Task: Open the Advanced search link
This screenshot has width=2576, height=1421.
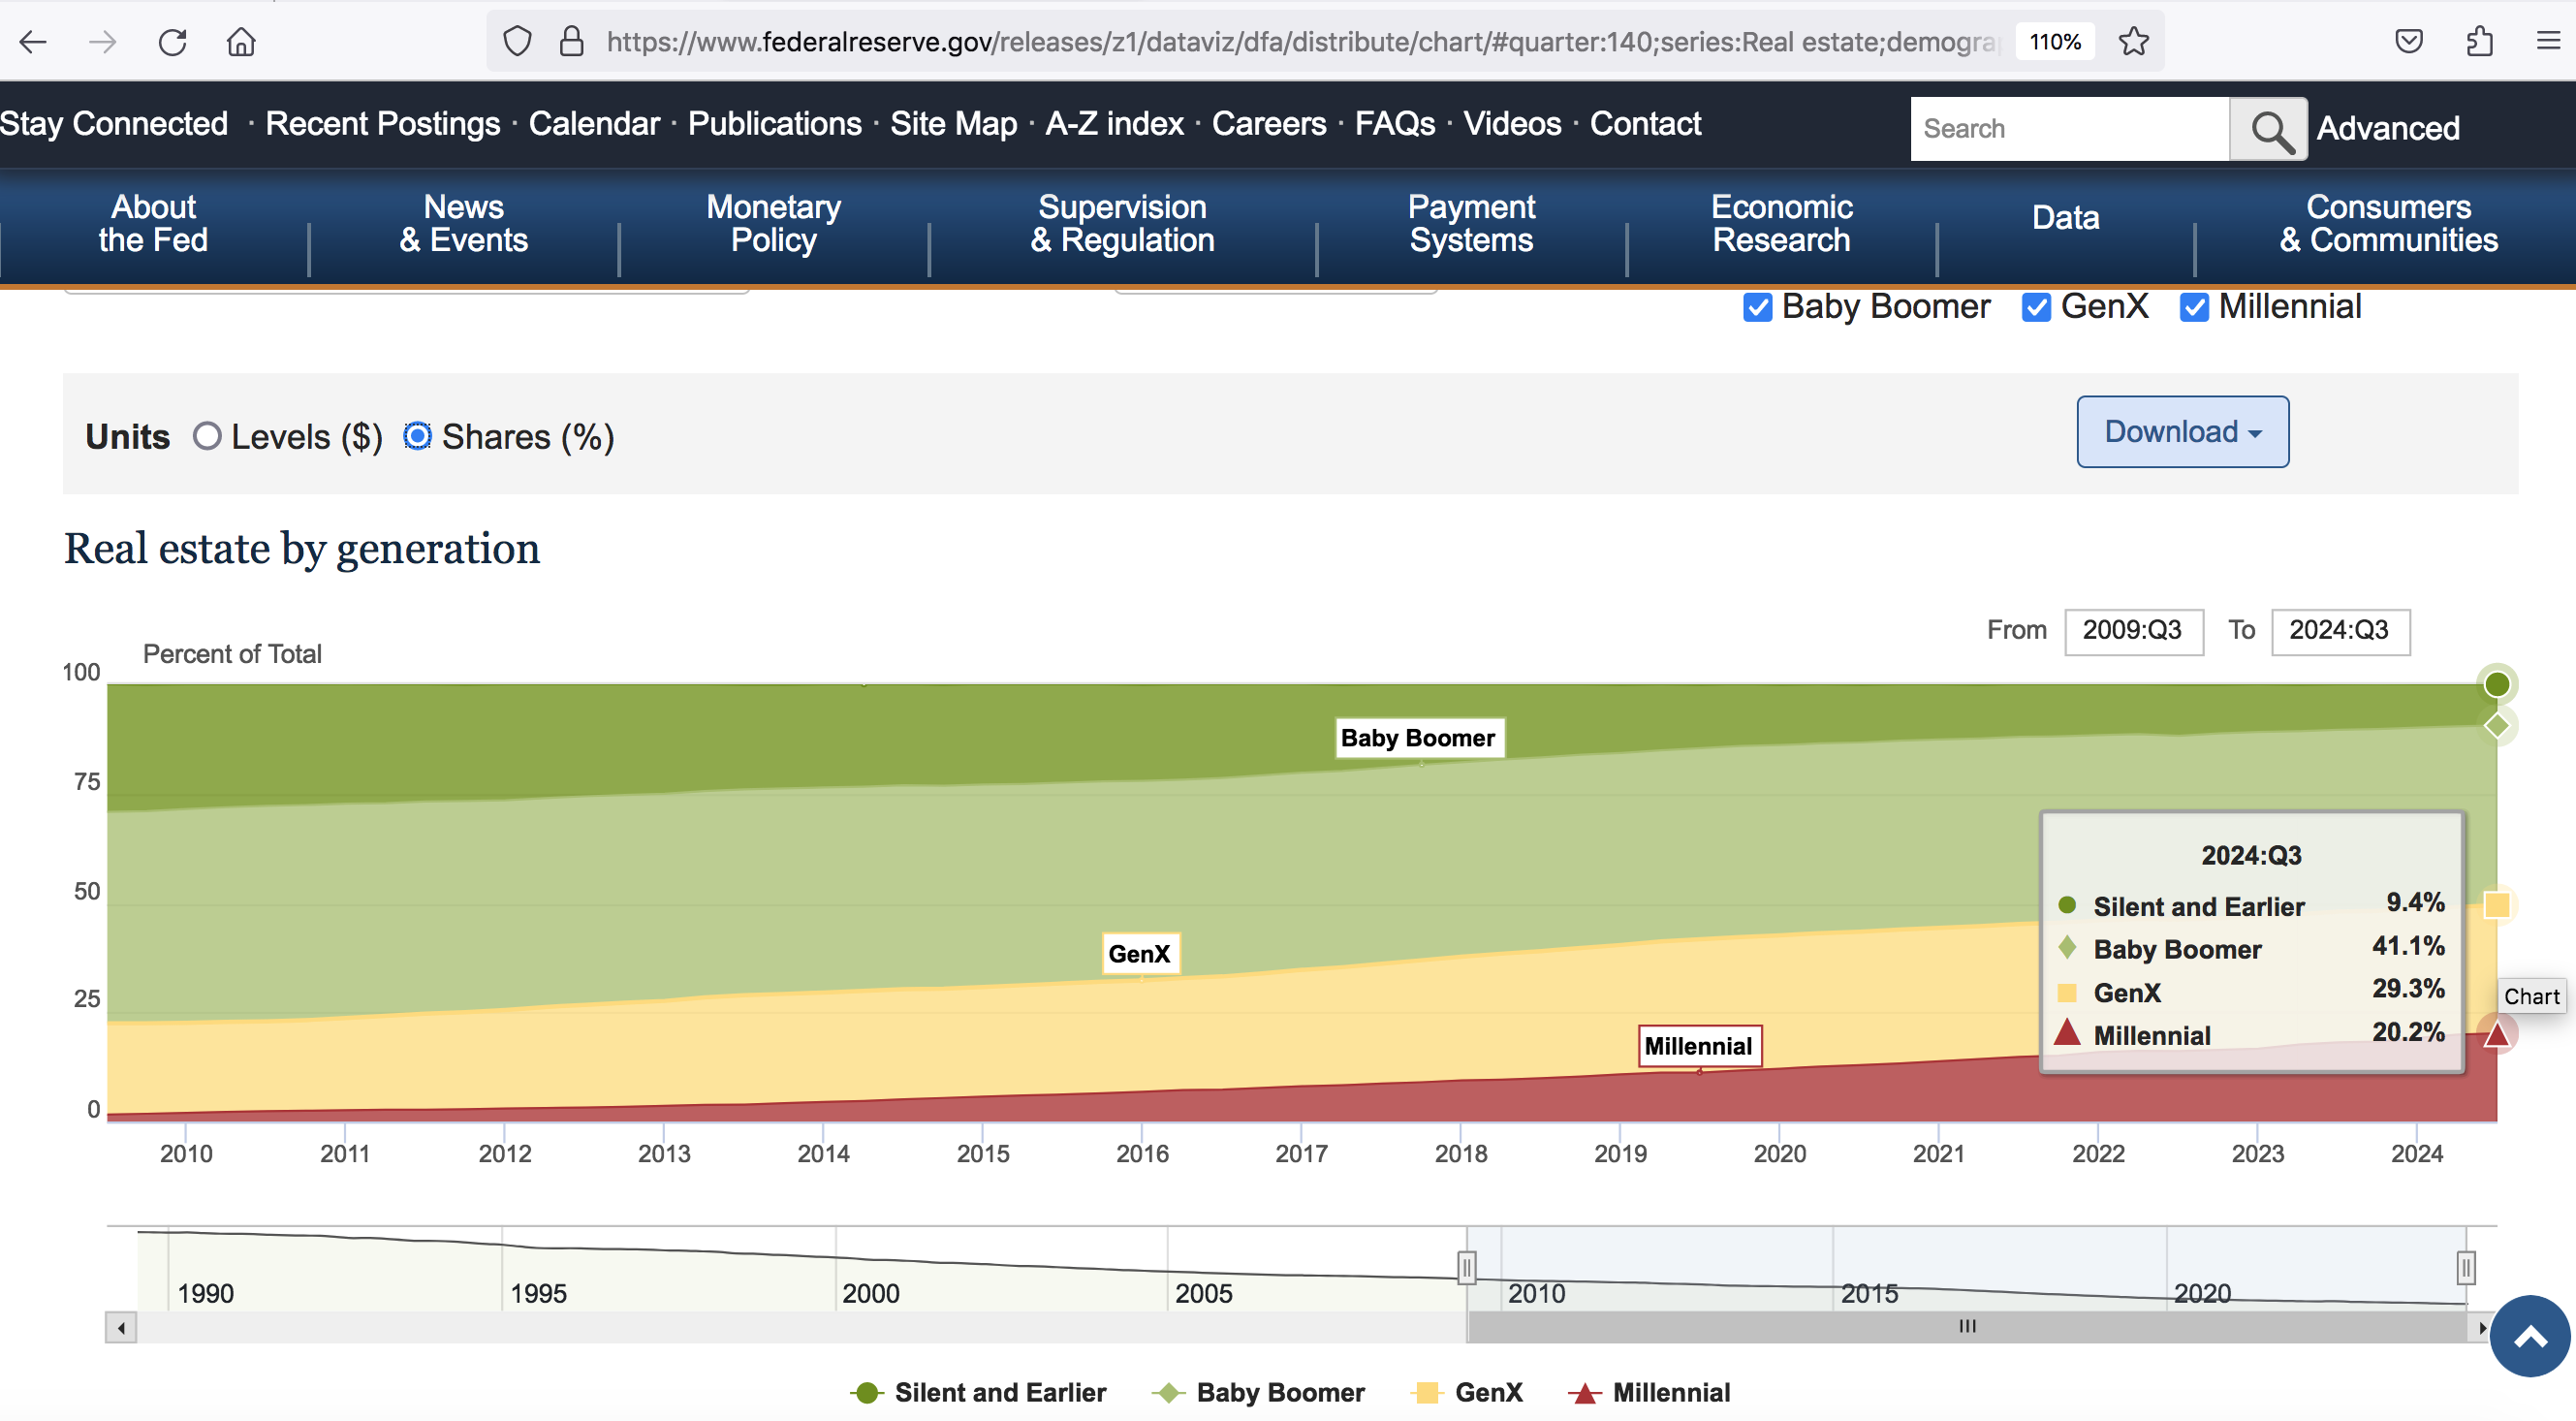Action: coord(2388,128)
